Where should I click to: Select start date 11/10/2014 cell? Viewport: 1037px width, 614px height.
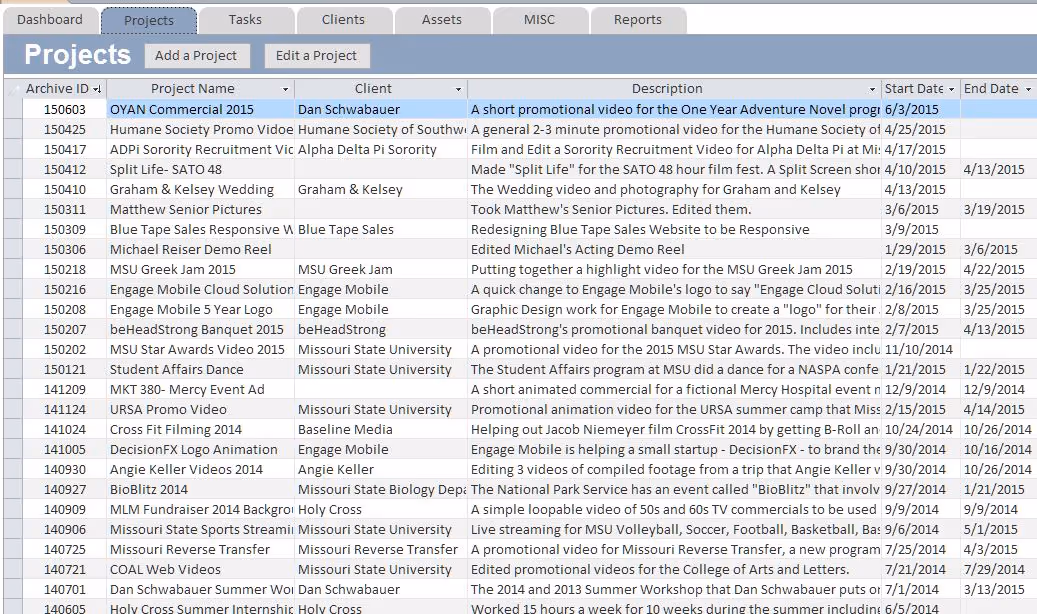pyautogui.click(x=921, y=349)
